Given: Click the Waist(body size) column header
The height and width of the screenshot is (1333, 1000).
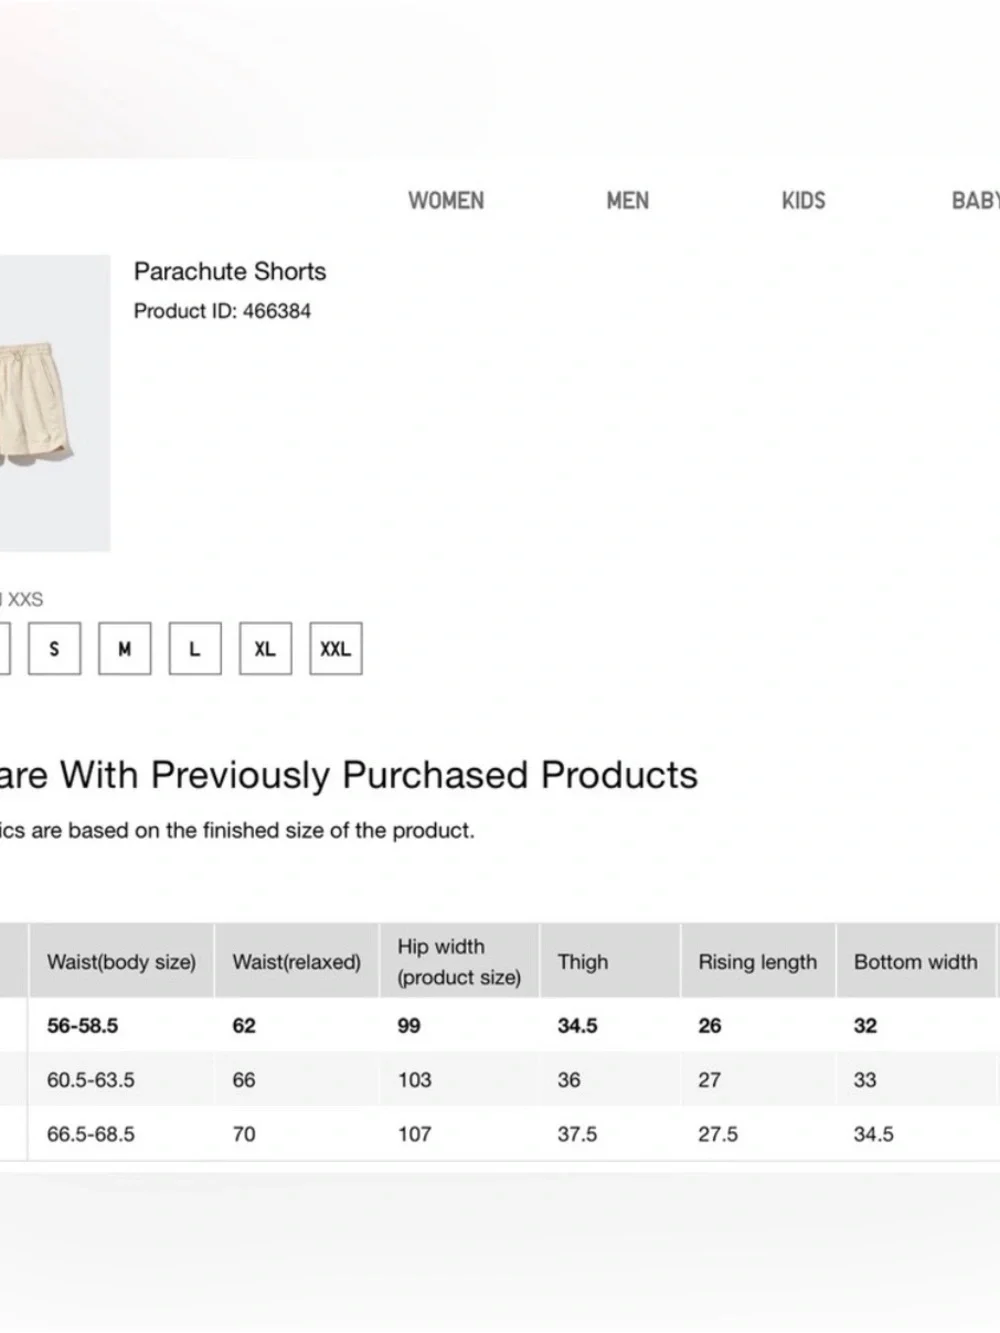Looking at the screenshot, I should (x=121, y=962).
